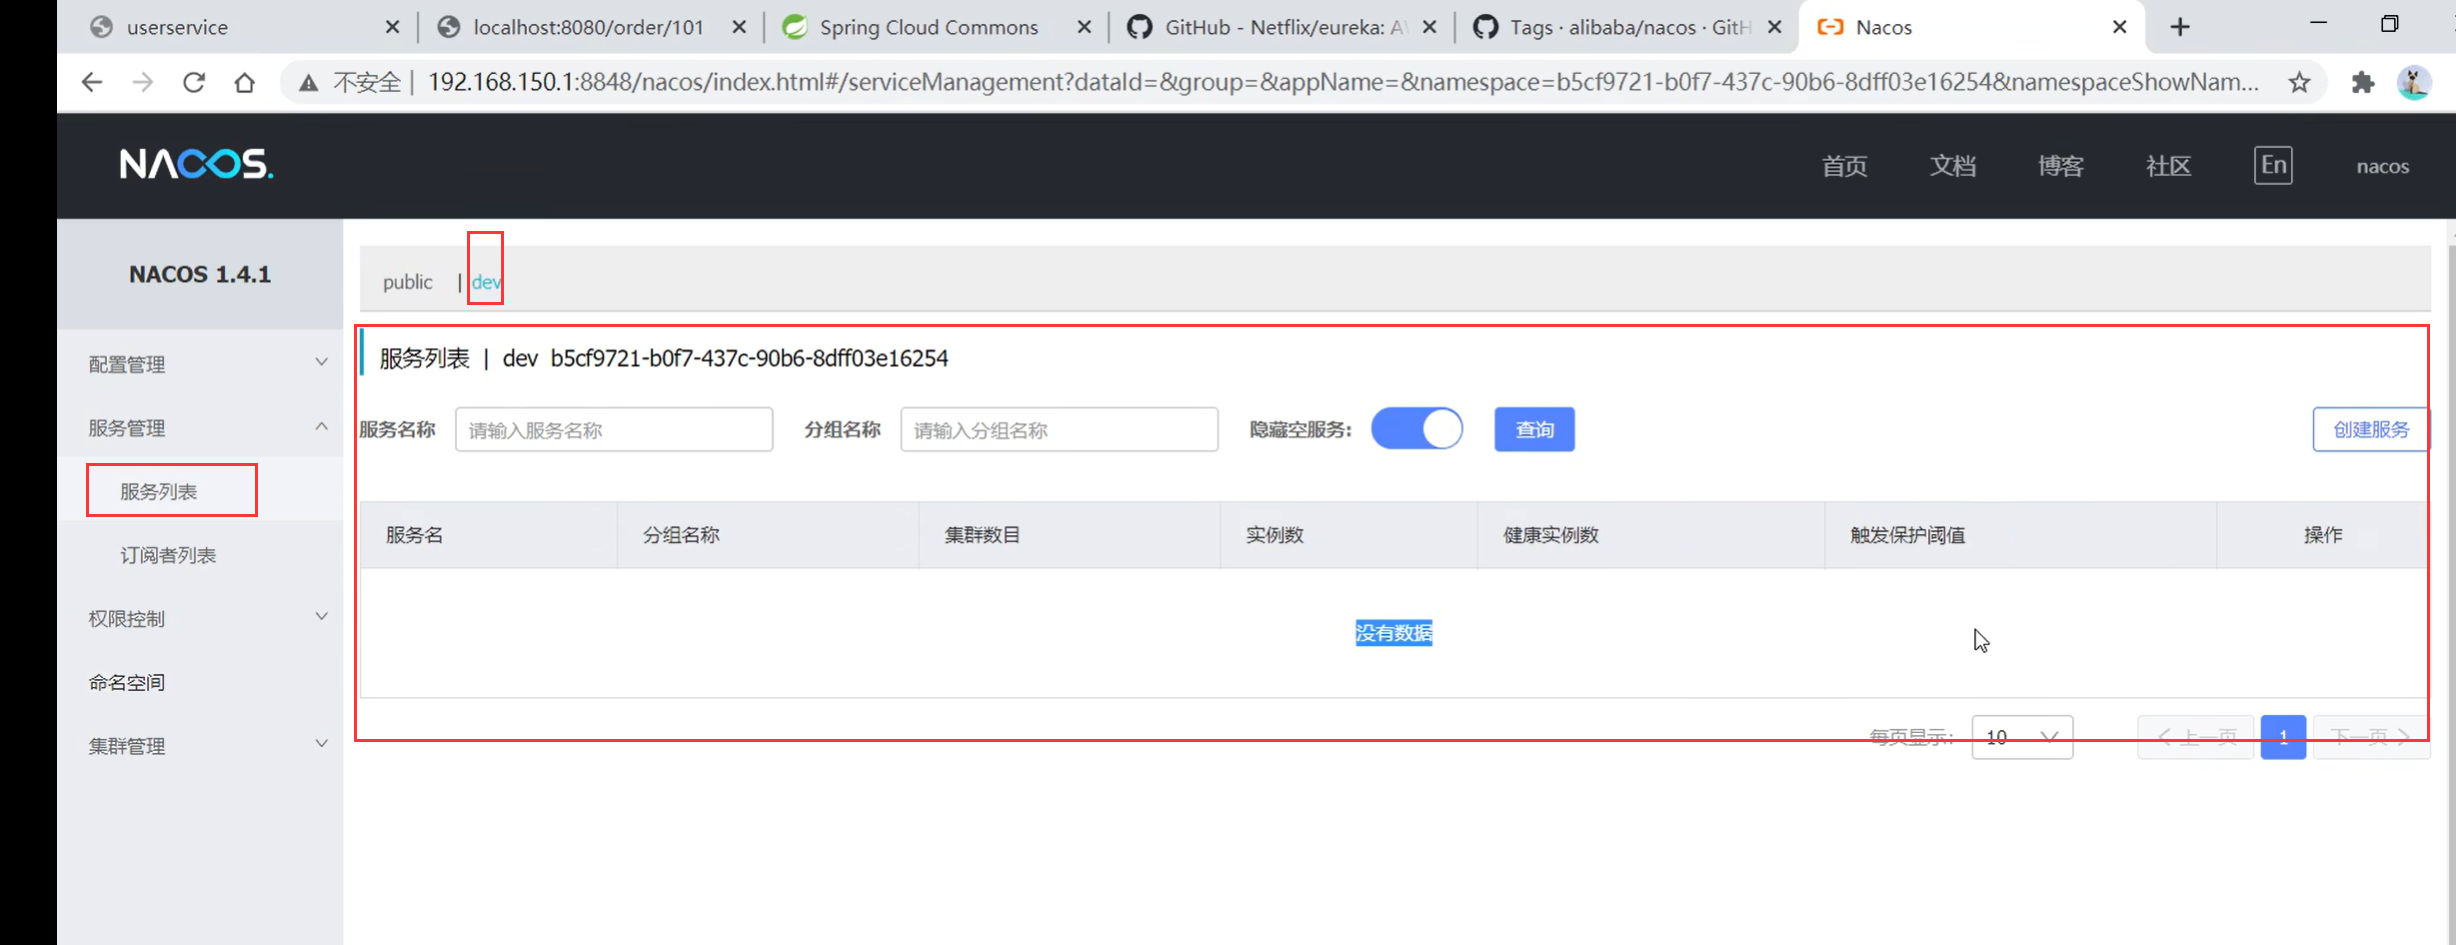Switch to the dev namespace
Image resolution: width=2456 pixels, height=945 pixels.
coord(486,282)
